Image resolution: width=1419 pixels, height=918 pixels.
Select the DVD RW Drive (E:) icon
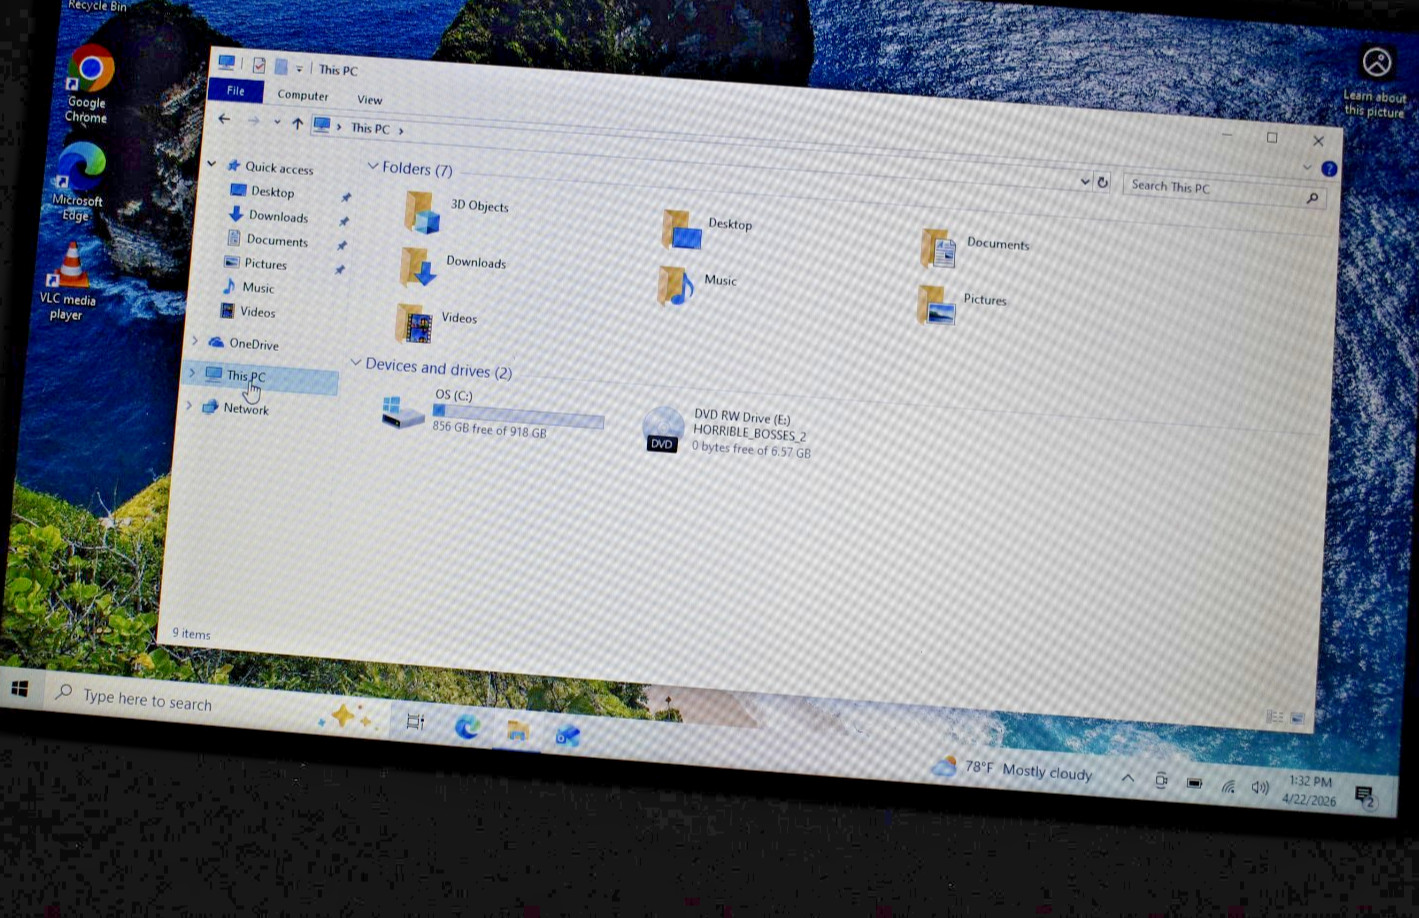click(x=663, y=430)
